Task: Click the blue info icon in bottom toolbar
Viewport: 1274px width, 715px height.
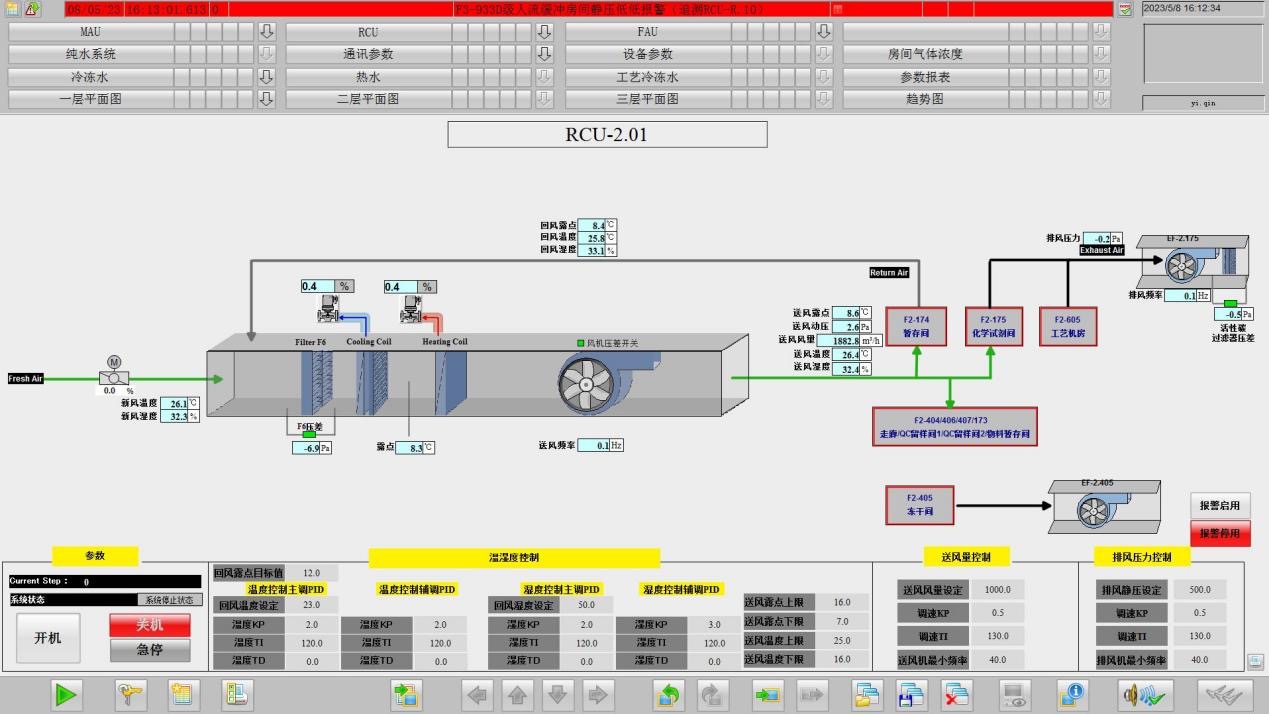Action: [1073, 695]
